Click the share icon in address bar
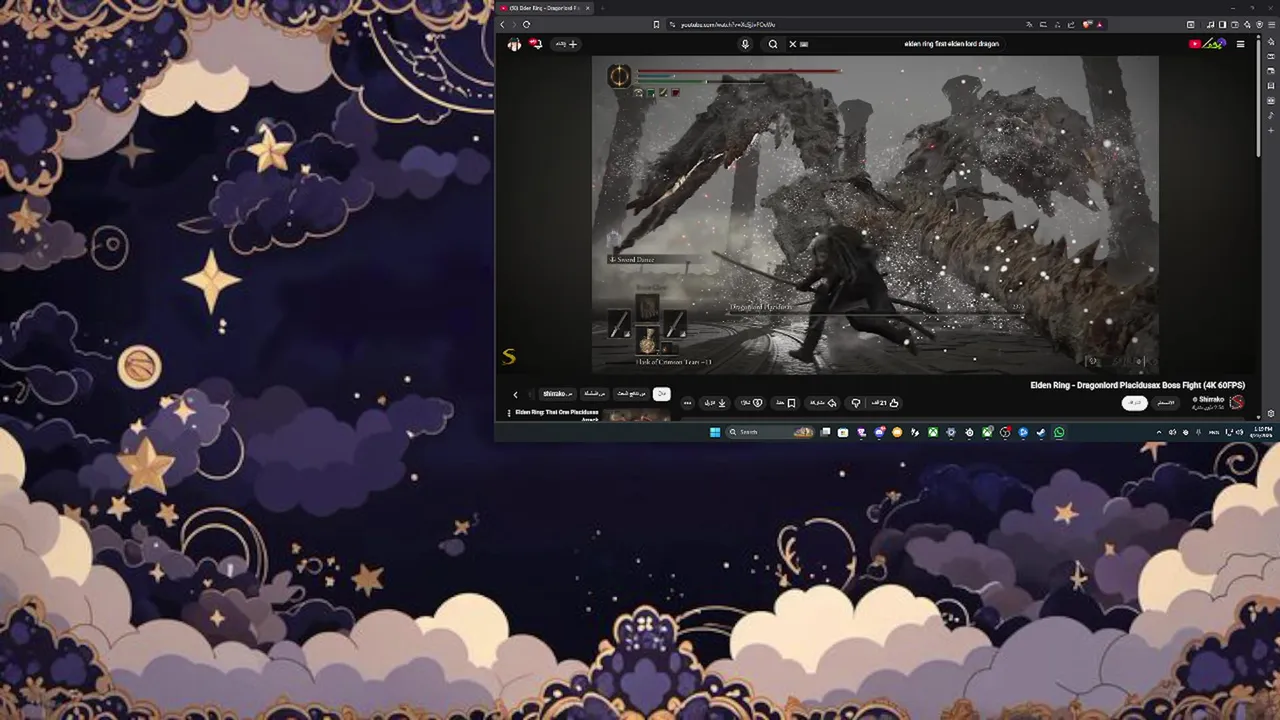 1071,24
